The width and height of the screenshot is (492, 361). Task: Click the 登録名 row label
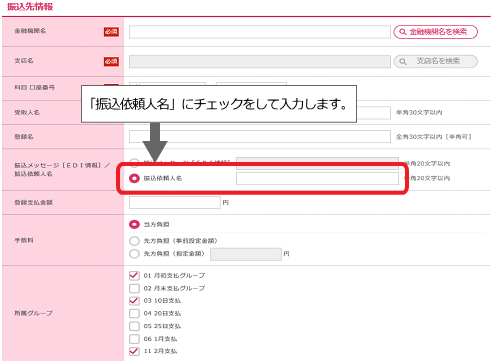click(x=24, y=137)
